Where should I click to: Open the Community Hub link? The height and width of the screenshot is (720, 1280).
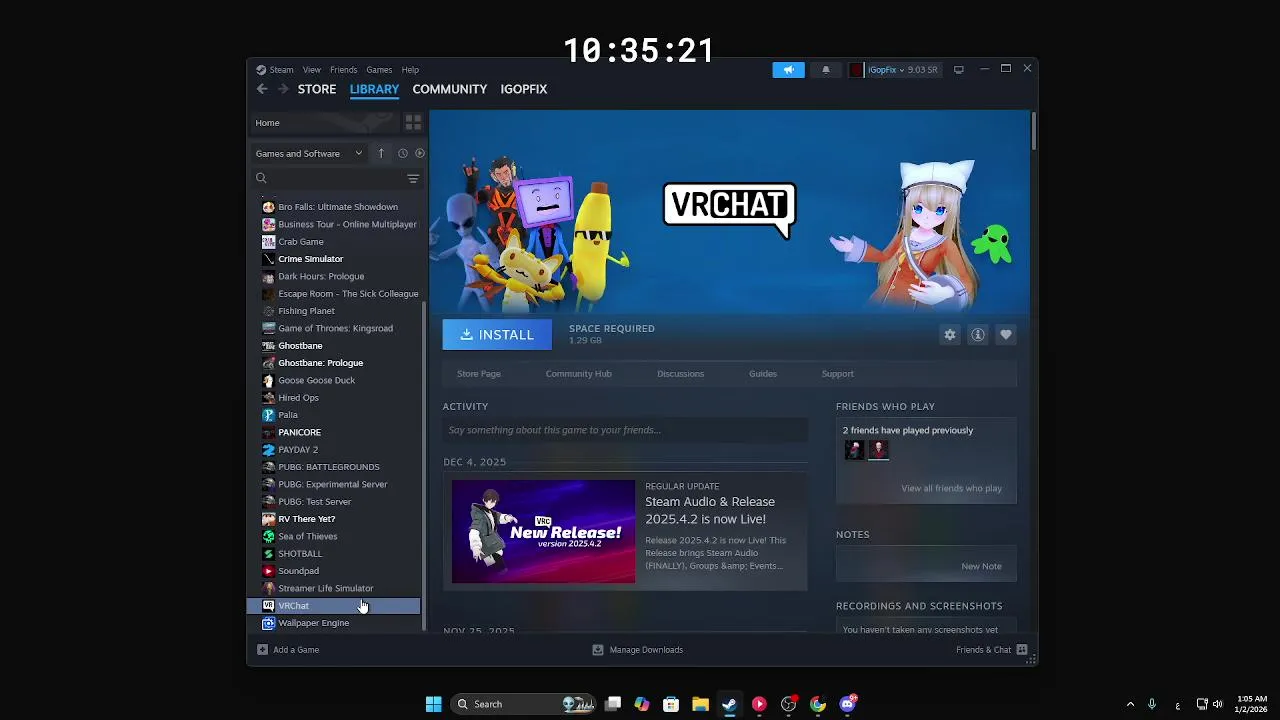[x=579, y=373]
